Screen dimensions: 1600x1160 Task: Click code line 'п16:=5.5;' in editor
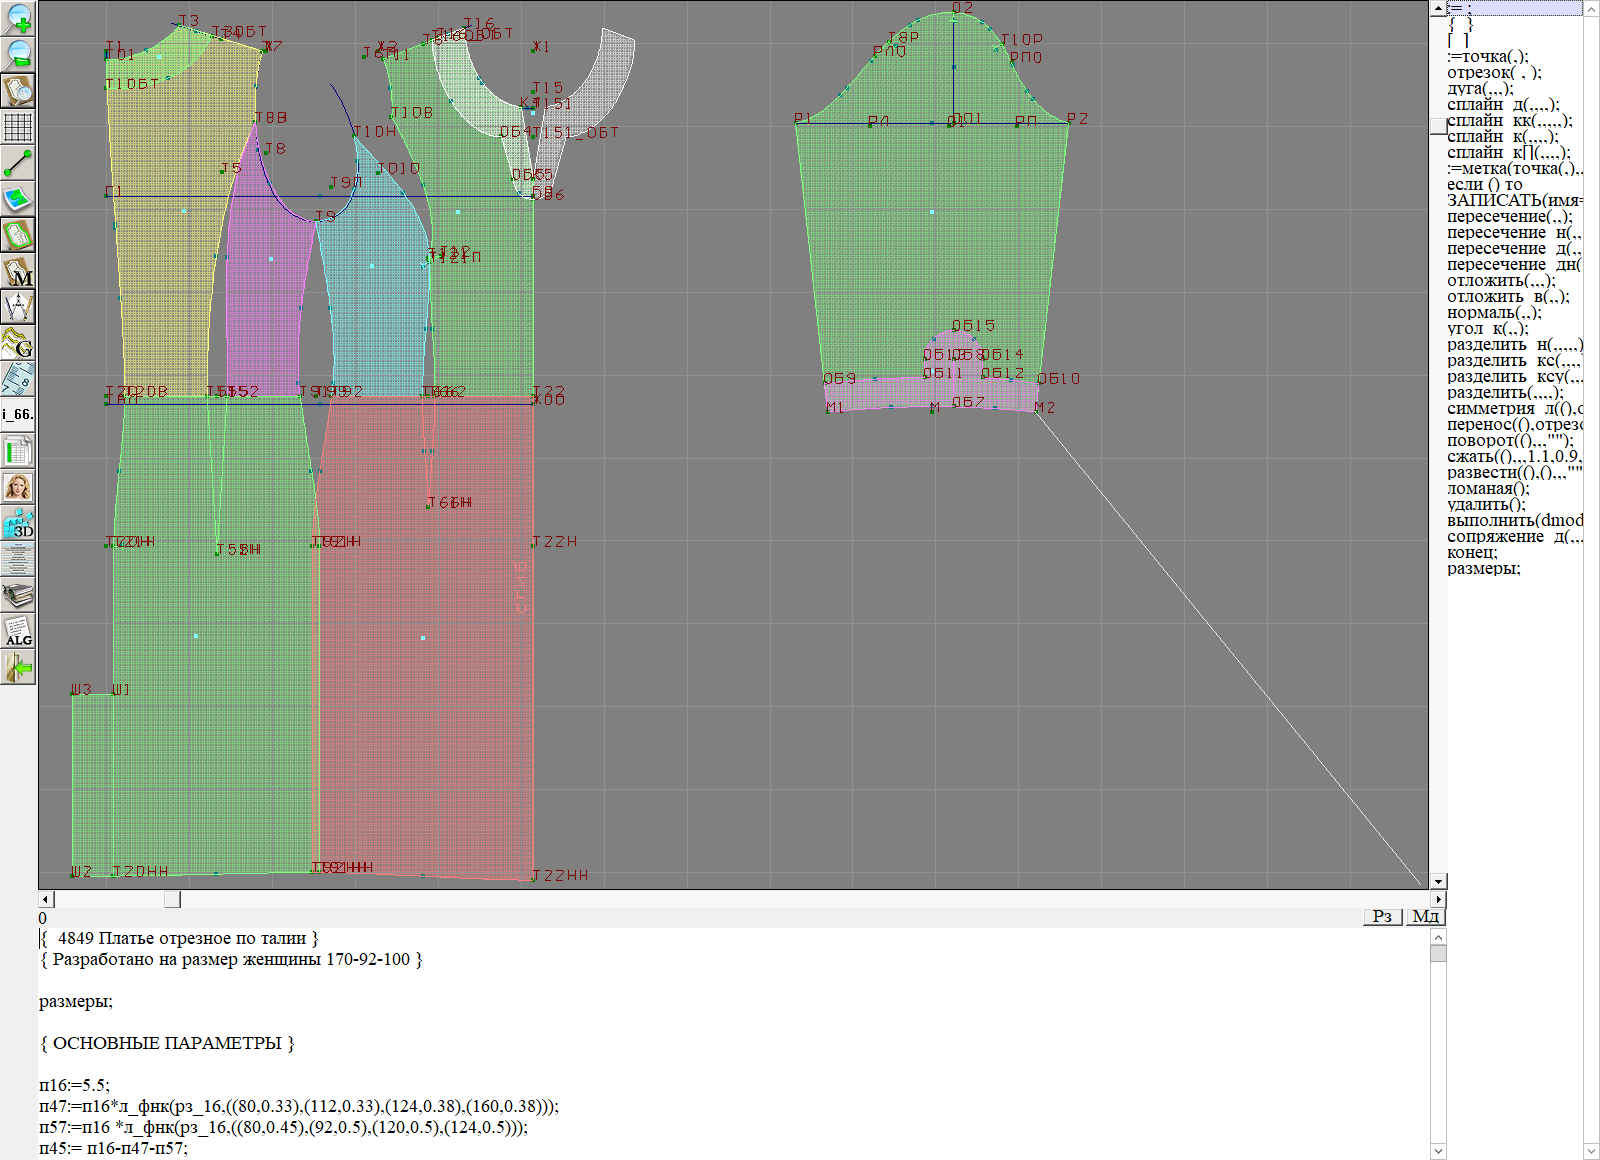75,1085
